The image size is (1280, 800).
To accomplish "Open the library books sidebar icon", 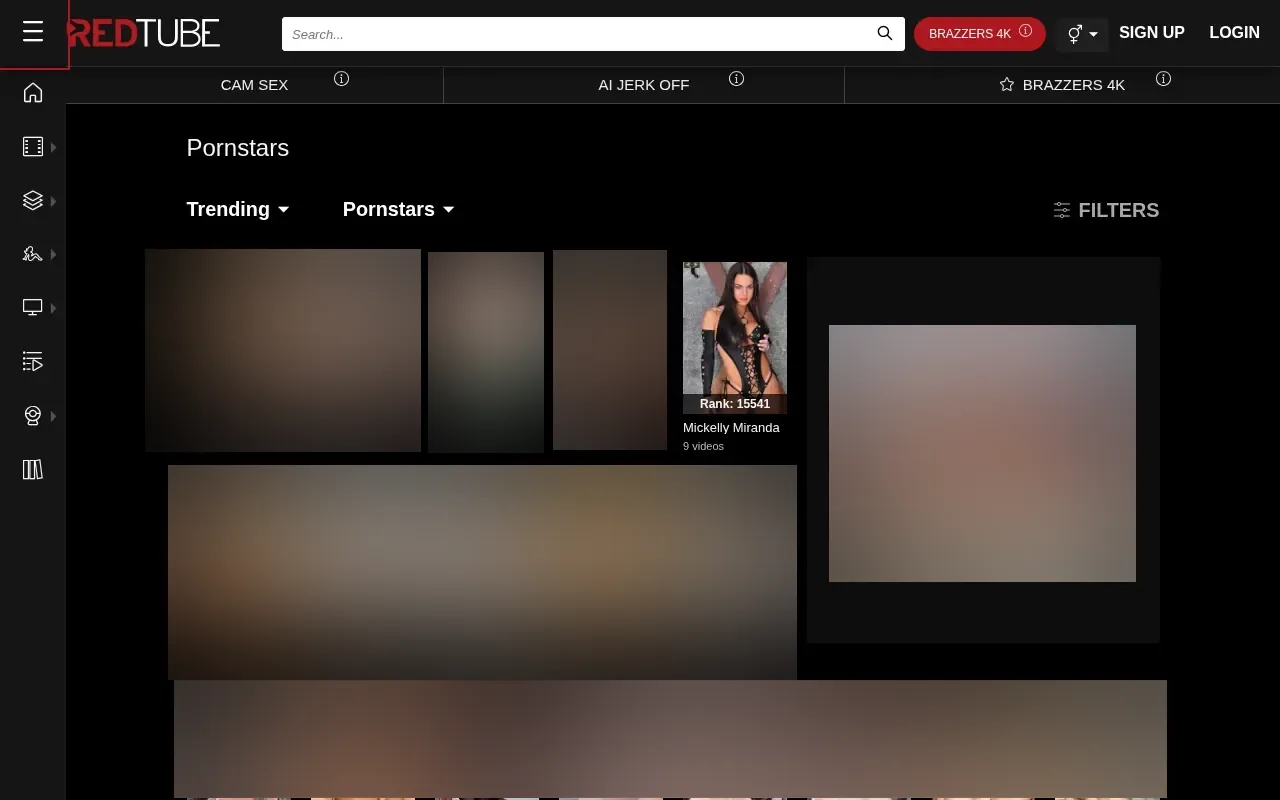I will (x=33, y=470).
